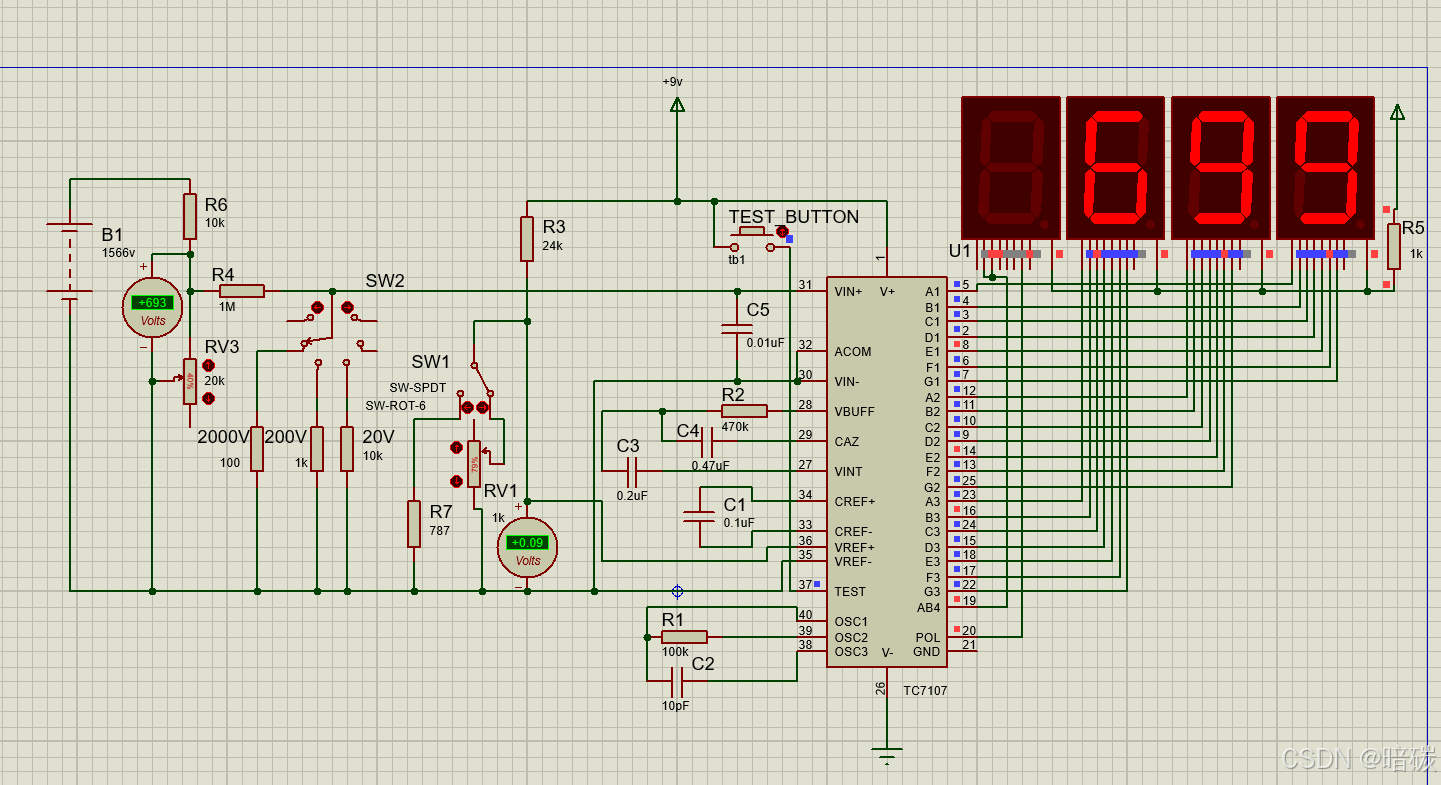
Task: Increase RV3 with its up arrow
Action: point(209,366)
